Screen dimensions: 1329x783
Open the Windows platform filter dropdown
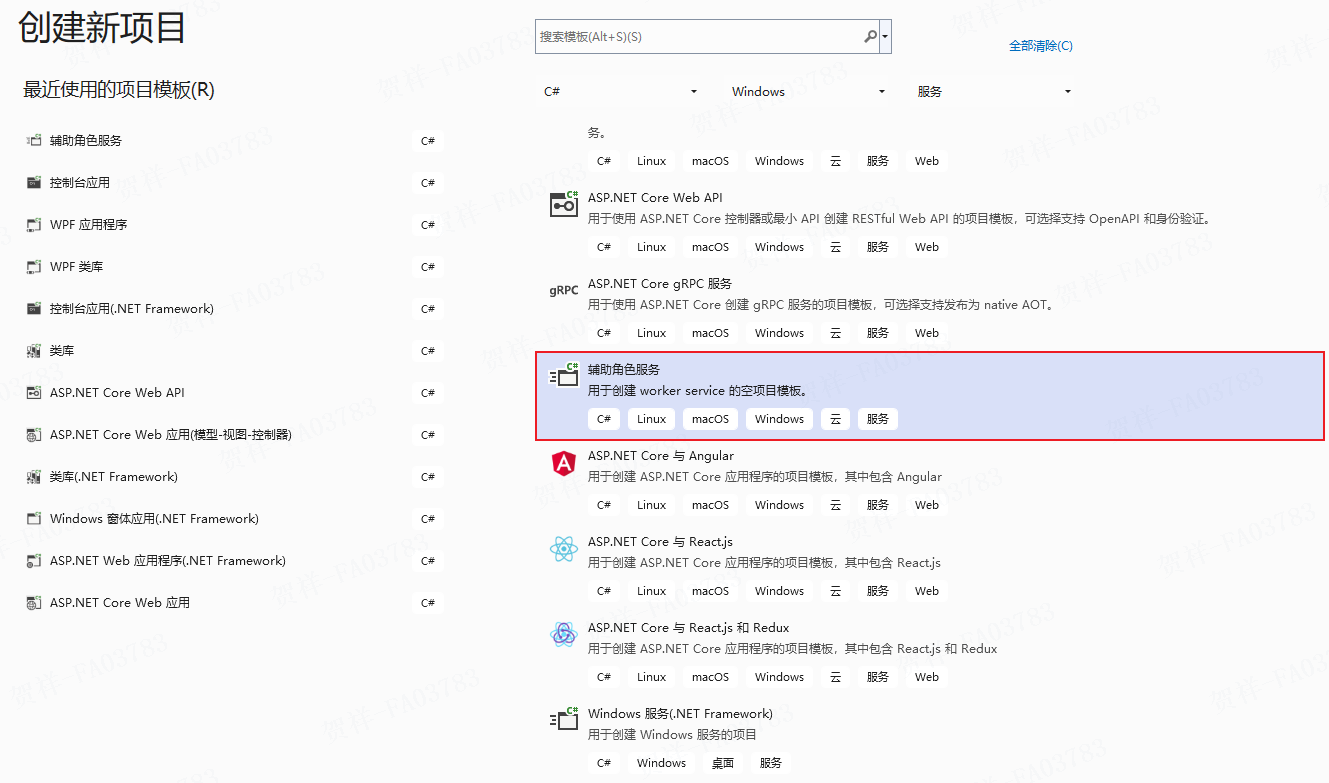coord(806,91)
